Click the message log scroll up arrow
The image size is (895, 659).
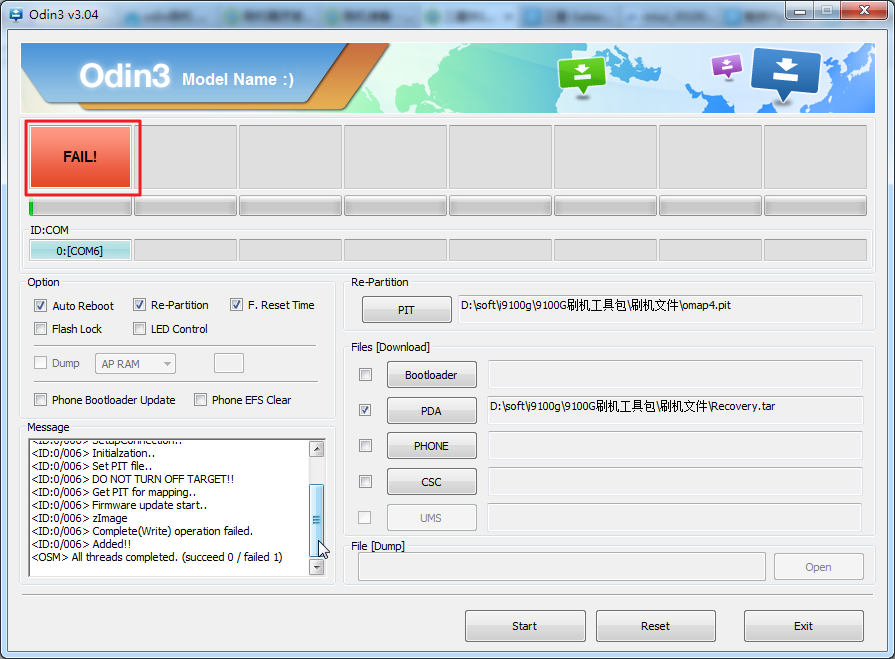coord(317,450)
